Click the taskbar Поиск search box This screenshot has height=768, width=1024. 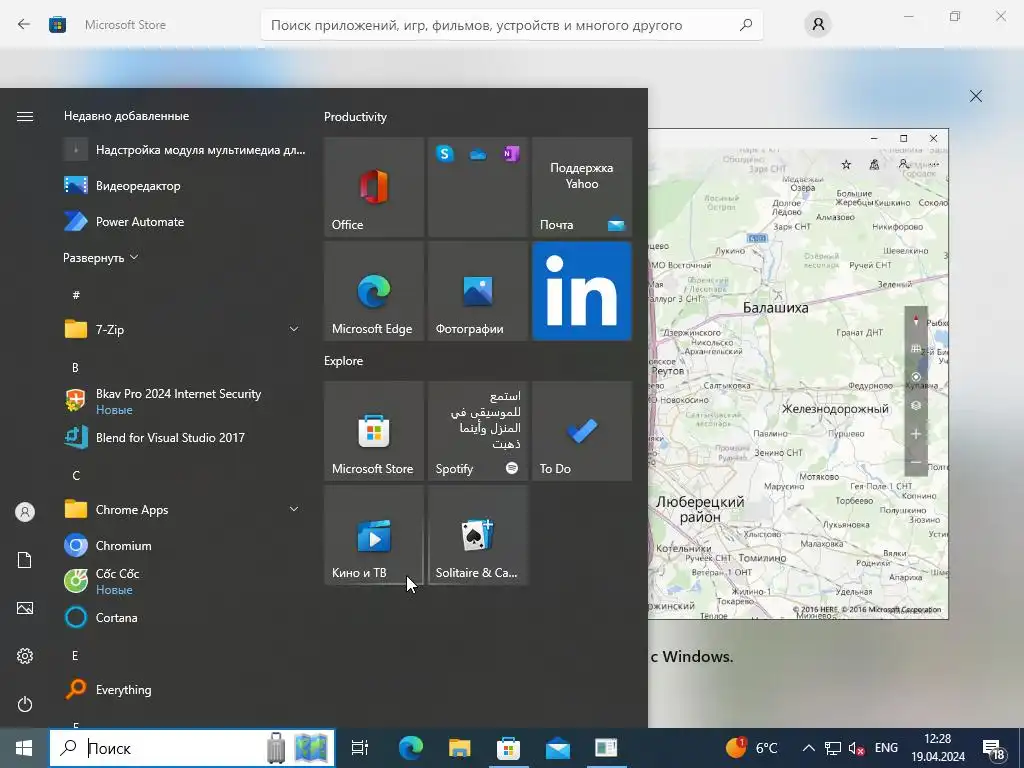(192, 748)
